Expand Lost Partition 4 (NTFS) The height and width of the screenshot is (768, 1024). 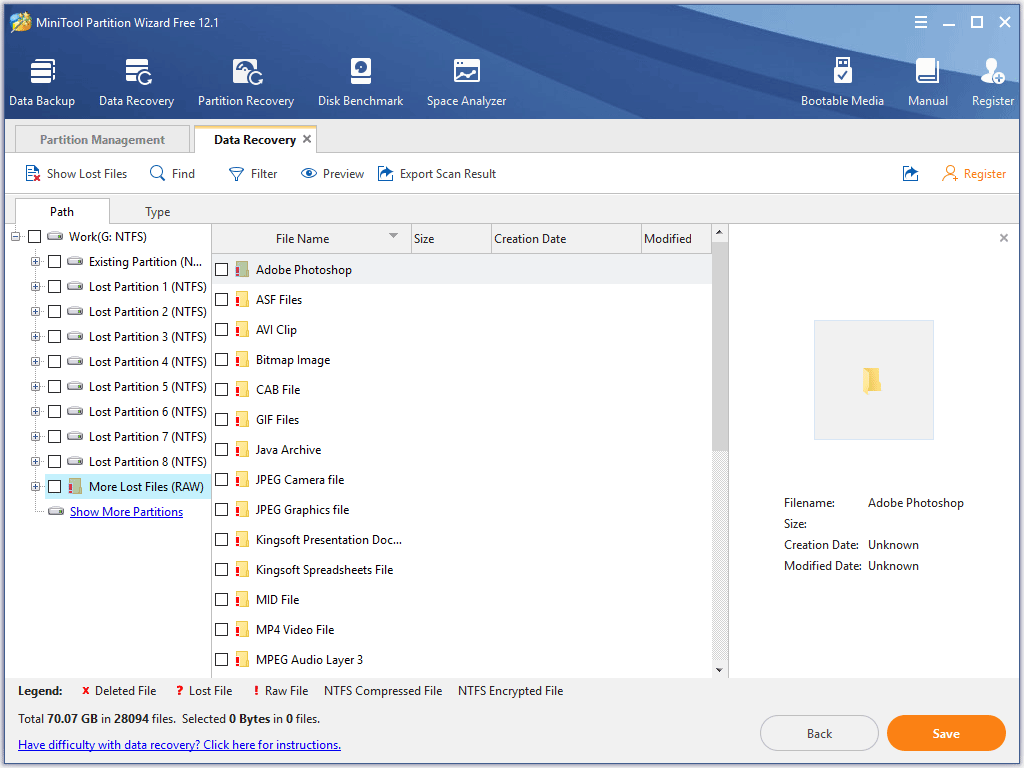(x=35, y=361)
